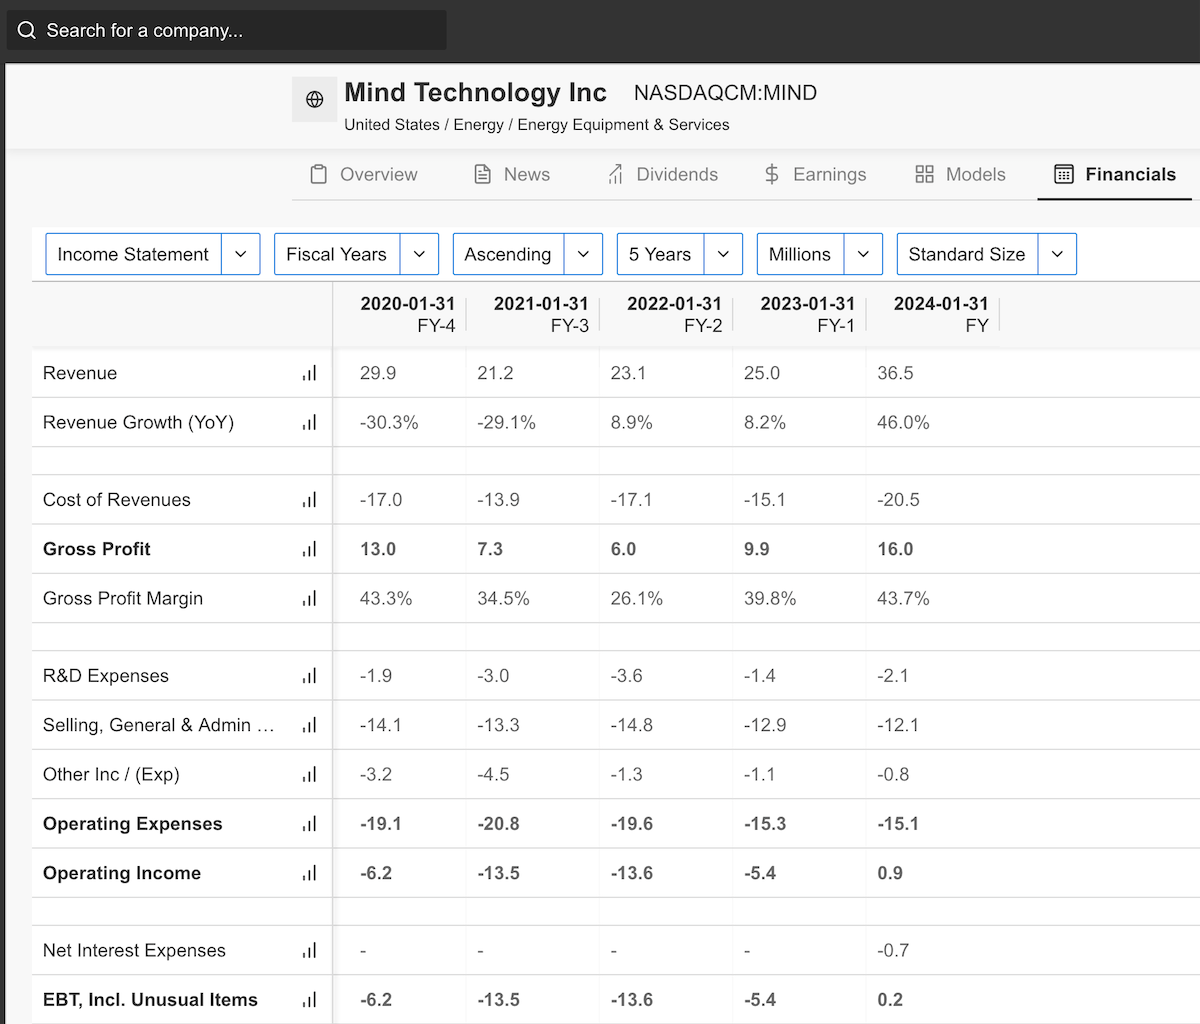The height and width of the screenshot is (1024, 1200).
Task: Open the Earnings tab
Action: (815, 174)
